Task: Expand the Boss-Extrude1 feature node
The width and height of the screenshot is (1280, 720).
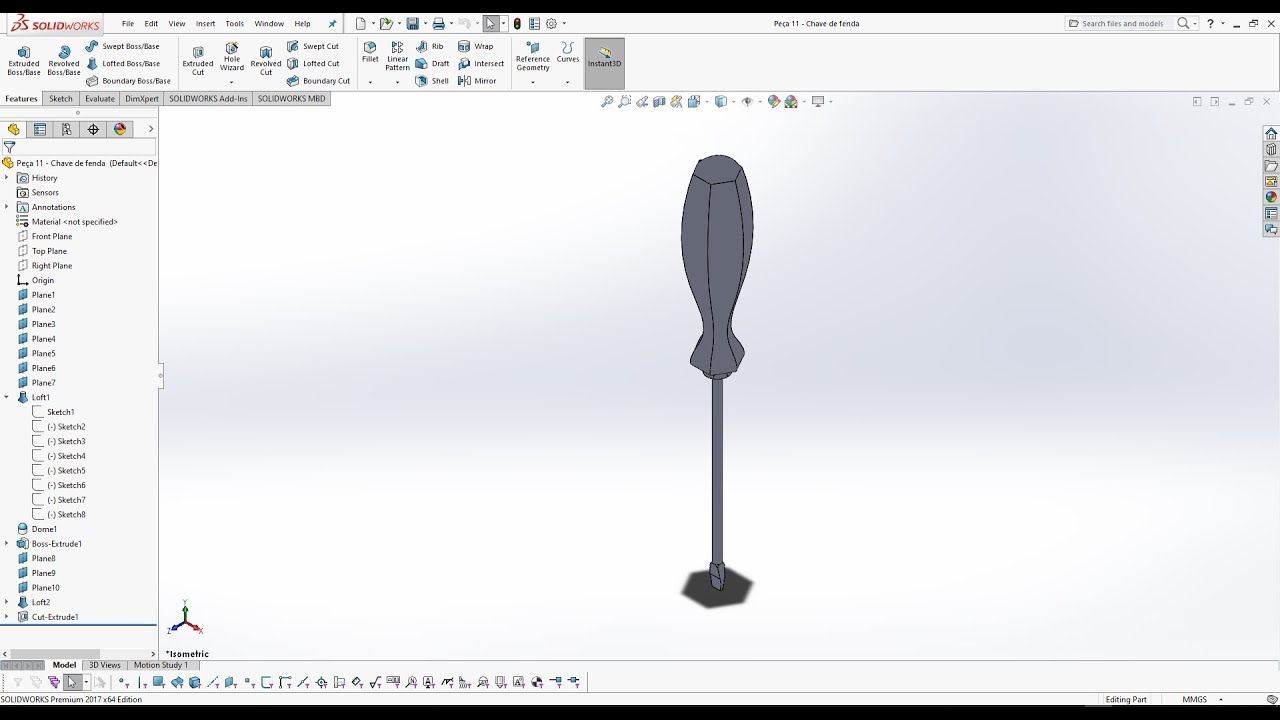Action: 7,544
